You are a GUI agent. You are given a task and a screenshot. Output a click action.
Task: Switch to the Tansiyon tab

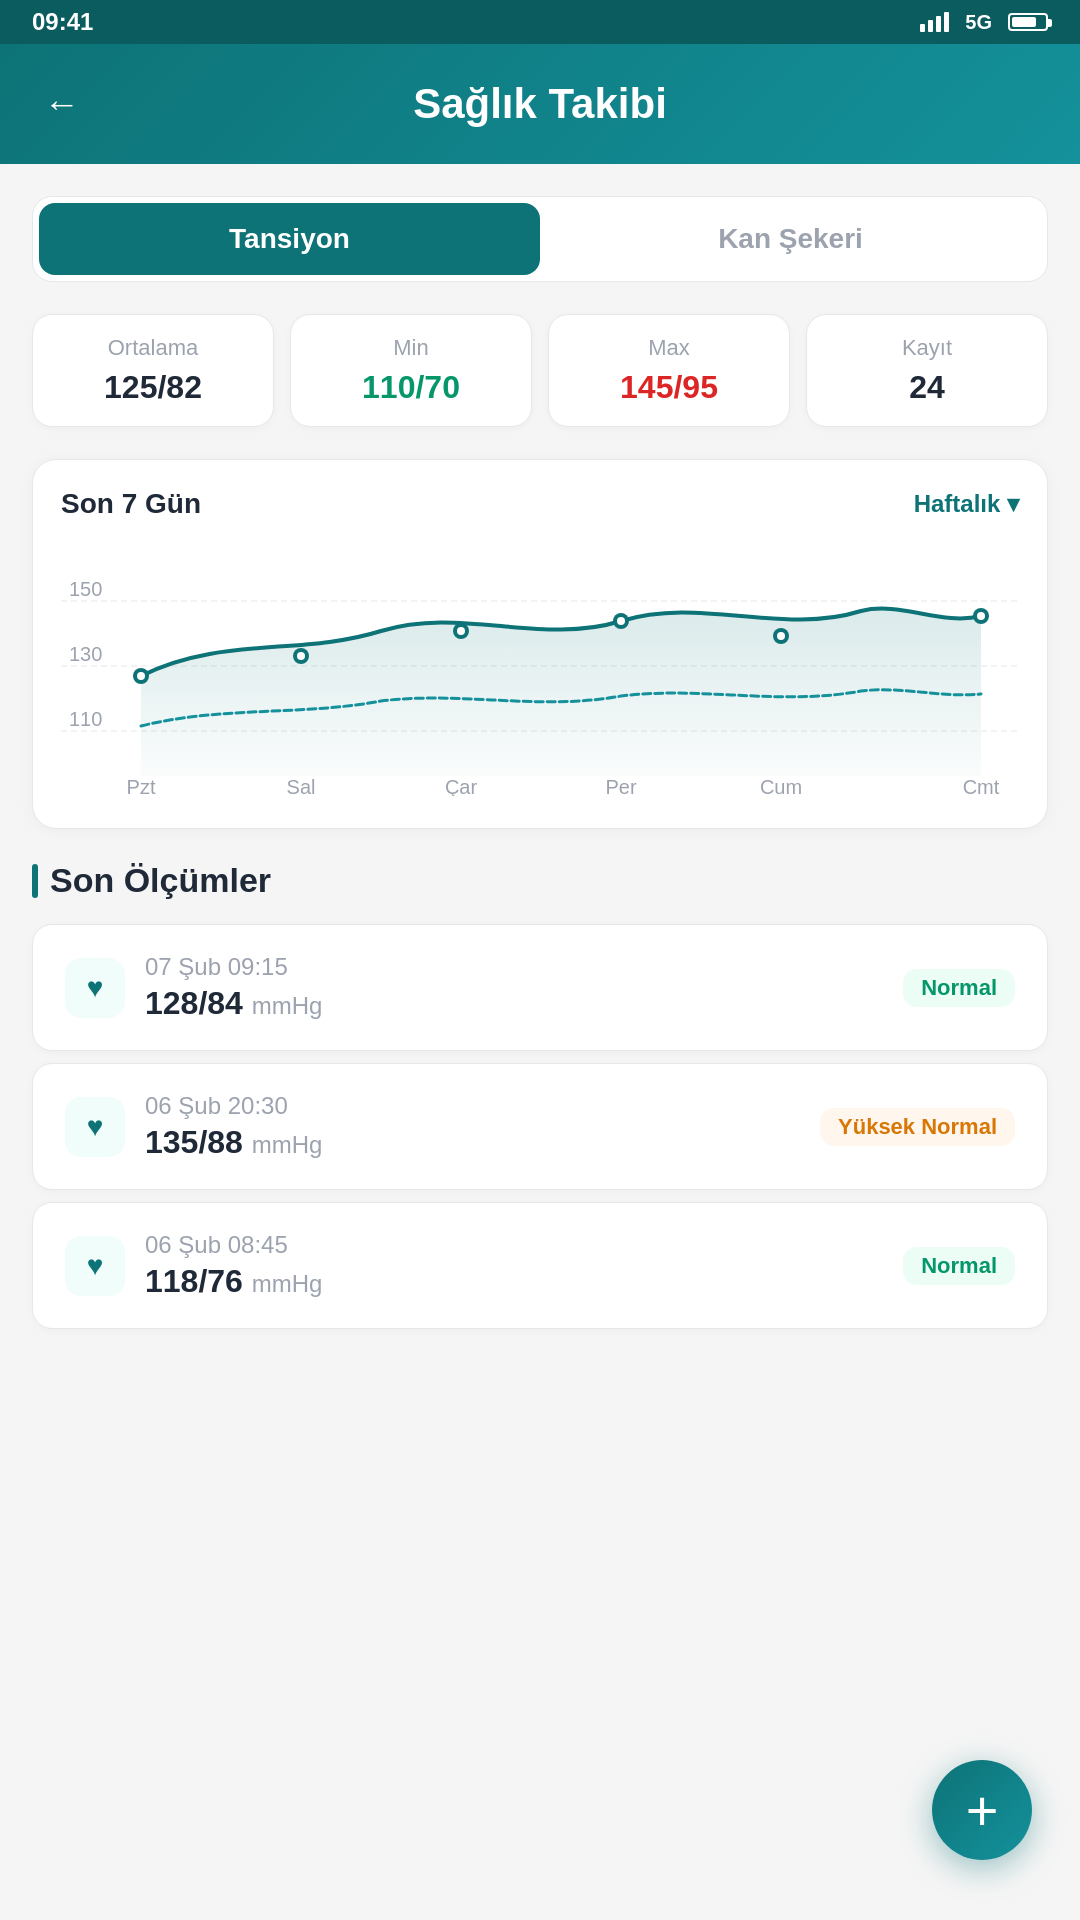tap(289, 239)
